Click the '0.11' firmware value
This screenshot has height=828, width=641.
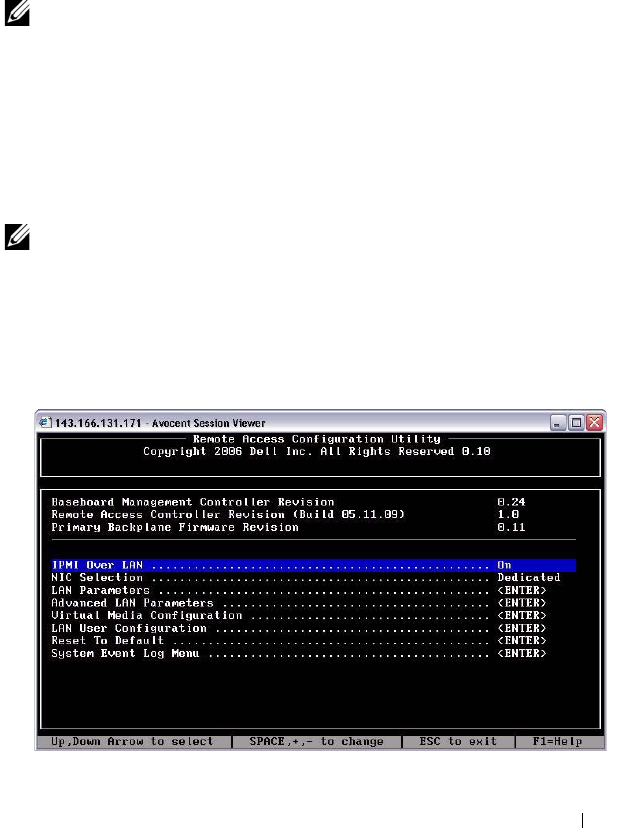511,528
